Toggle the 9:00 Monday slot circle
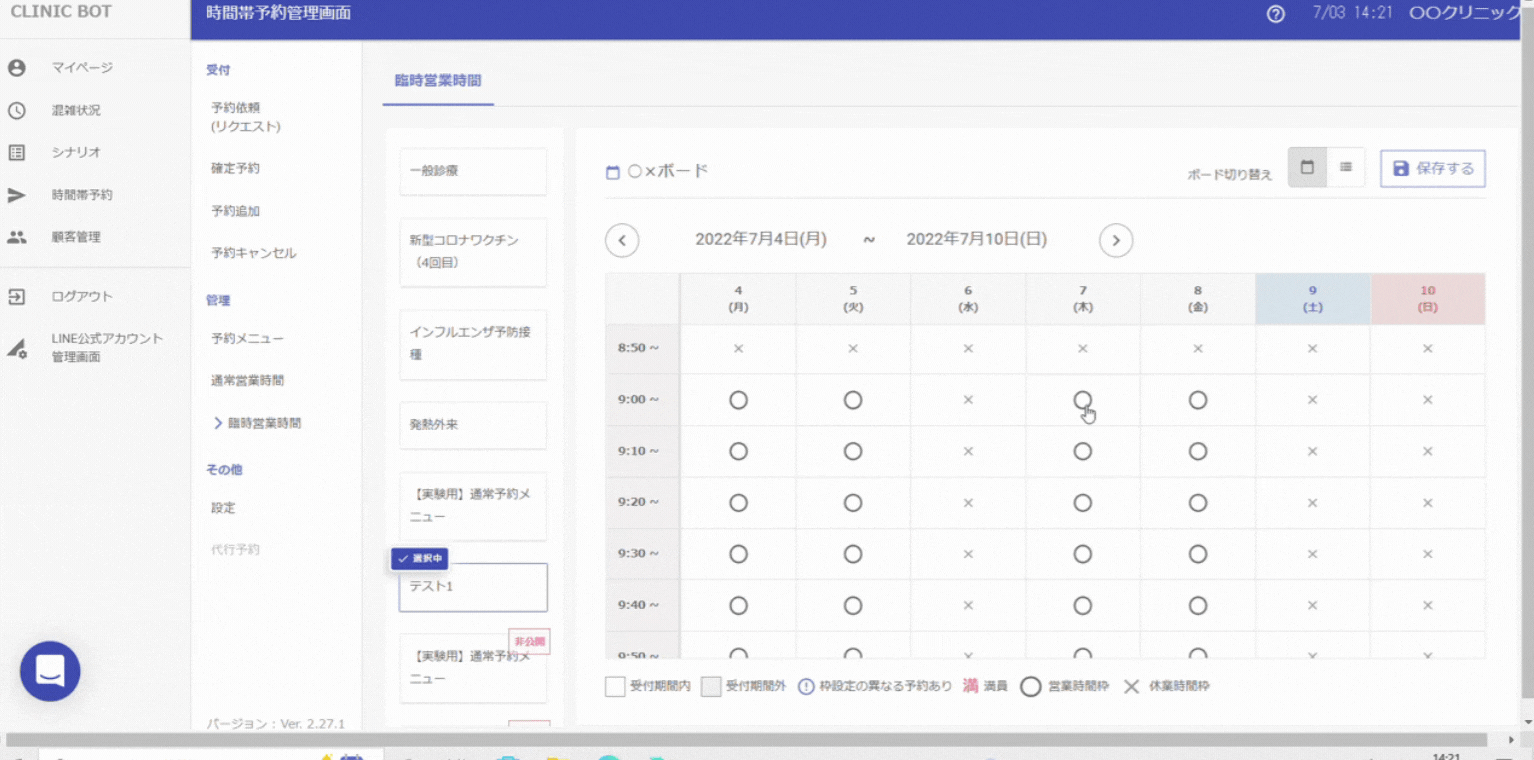The width and height of the screenshot is (1534, 760). click(x=738, y=400)
